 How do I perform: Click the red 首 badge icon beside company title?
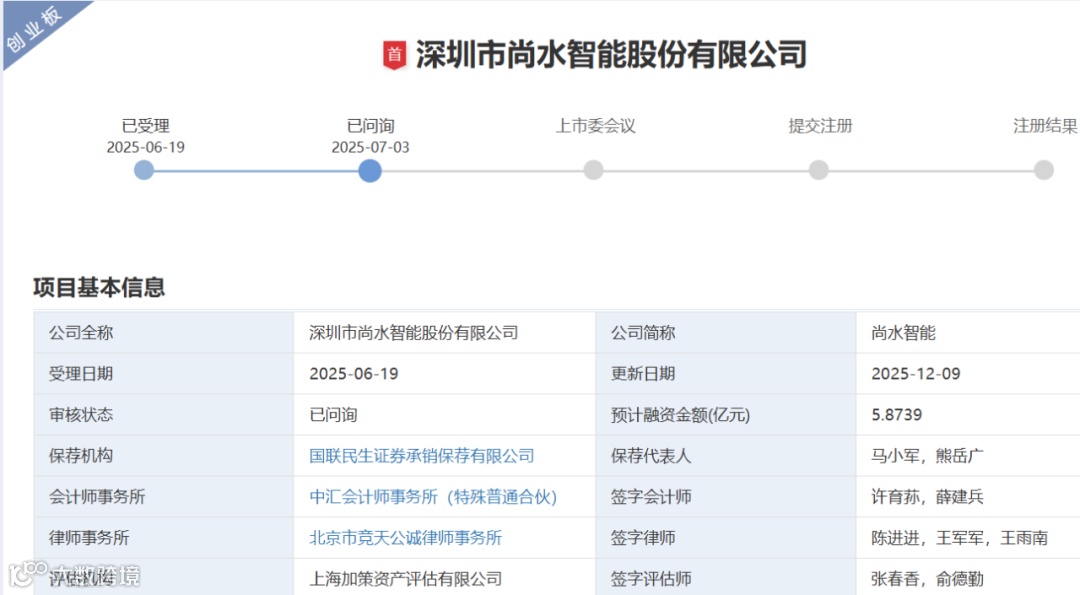click(394, 55)
